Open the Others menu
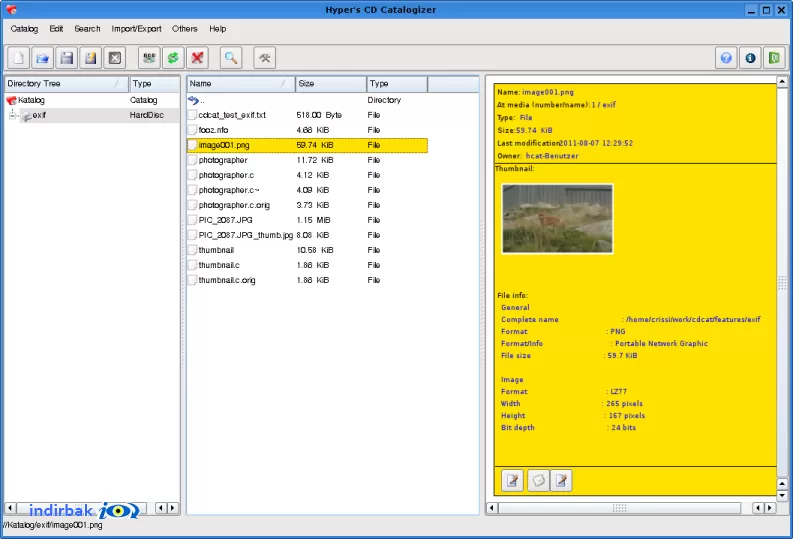The height and width of the screenshot is (539, 793). [185, 29]
